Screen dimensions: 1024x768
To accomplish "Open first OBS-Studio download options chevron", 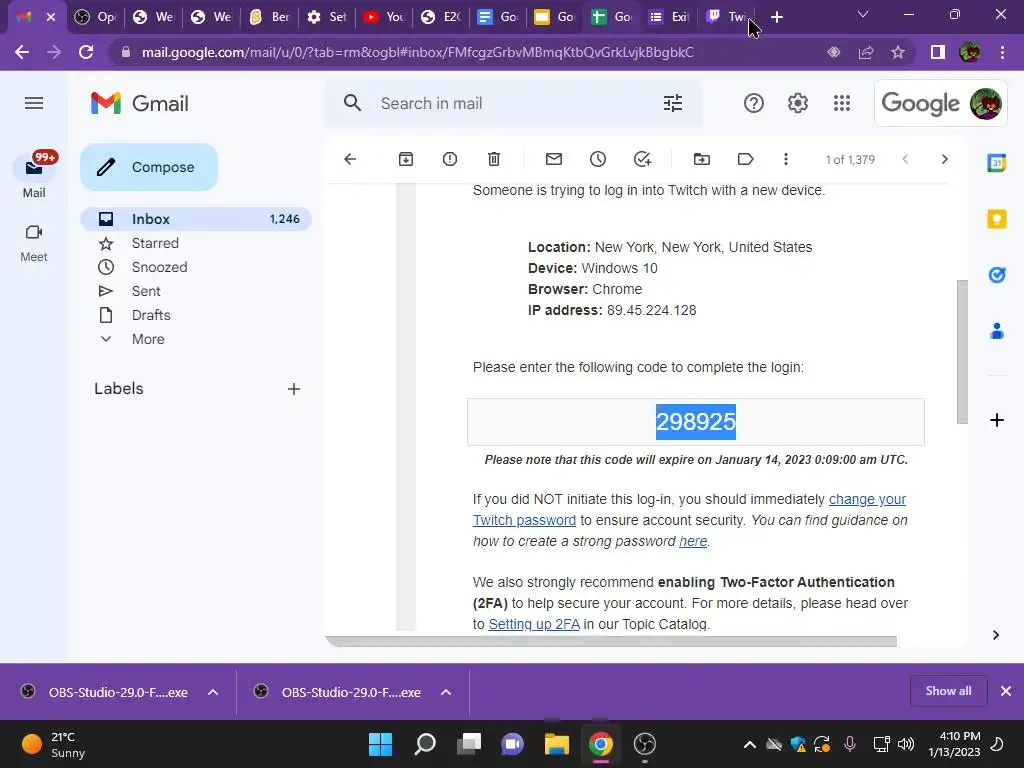I will pos(213,692).
